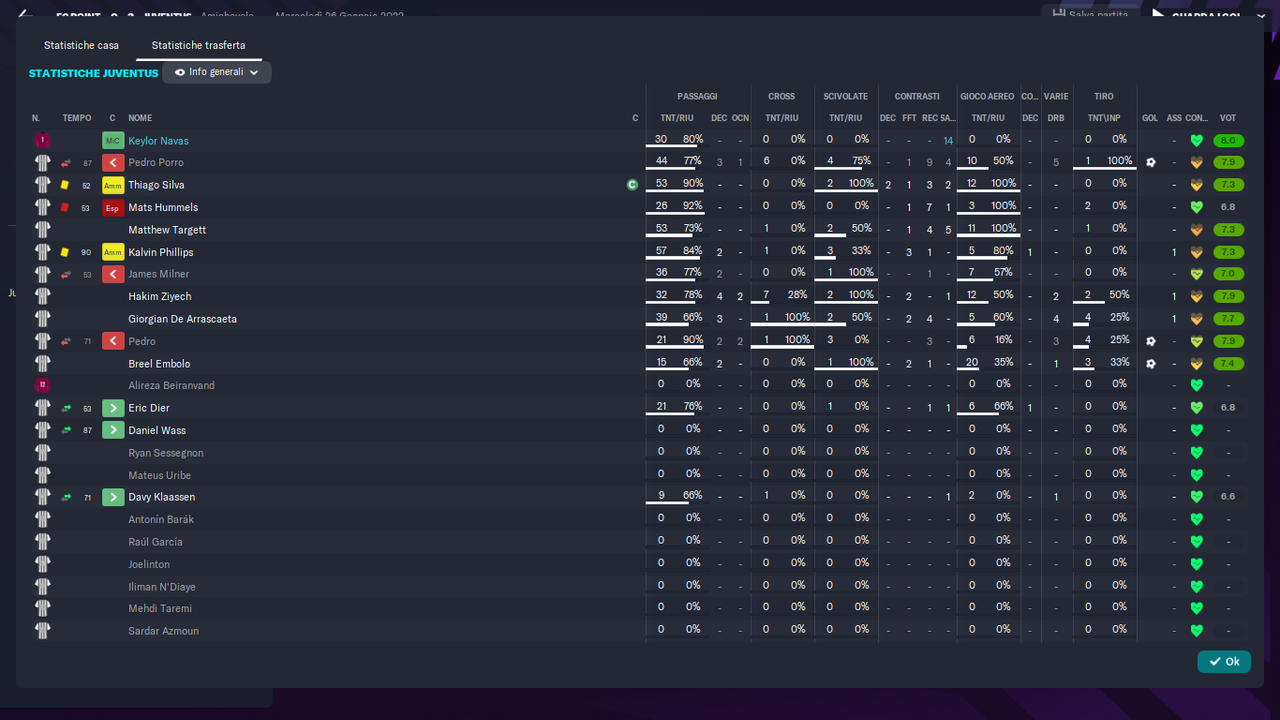The width and height of the screenshot is (1280, 720).
Task: Click James Milner's substitution arrows icon
Action: (66, 274)
